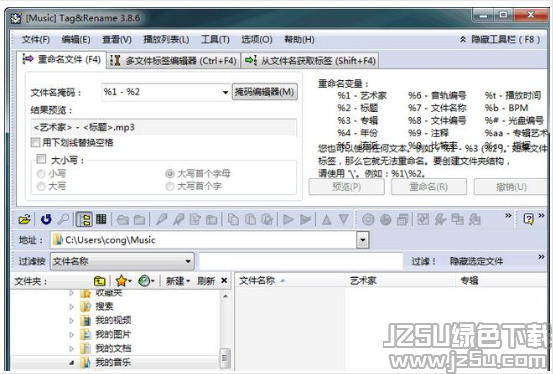This screenshot has width=553, height=374.
Task: Click the folder tree vertical scrollbar thumb
Action: (225, 358)
